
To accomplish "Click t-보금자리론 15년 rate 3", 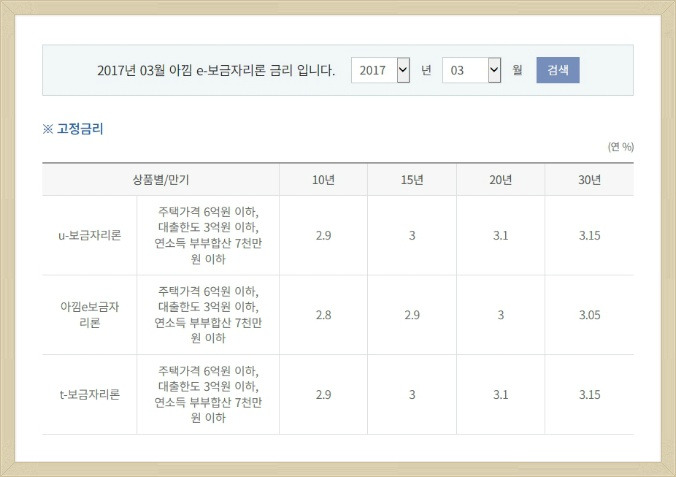I will pos(412,395).
